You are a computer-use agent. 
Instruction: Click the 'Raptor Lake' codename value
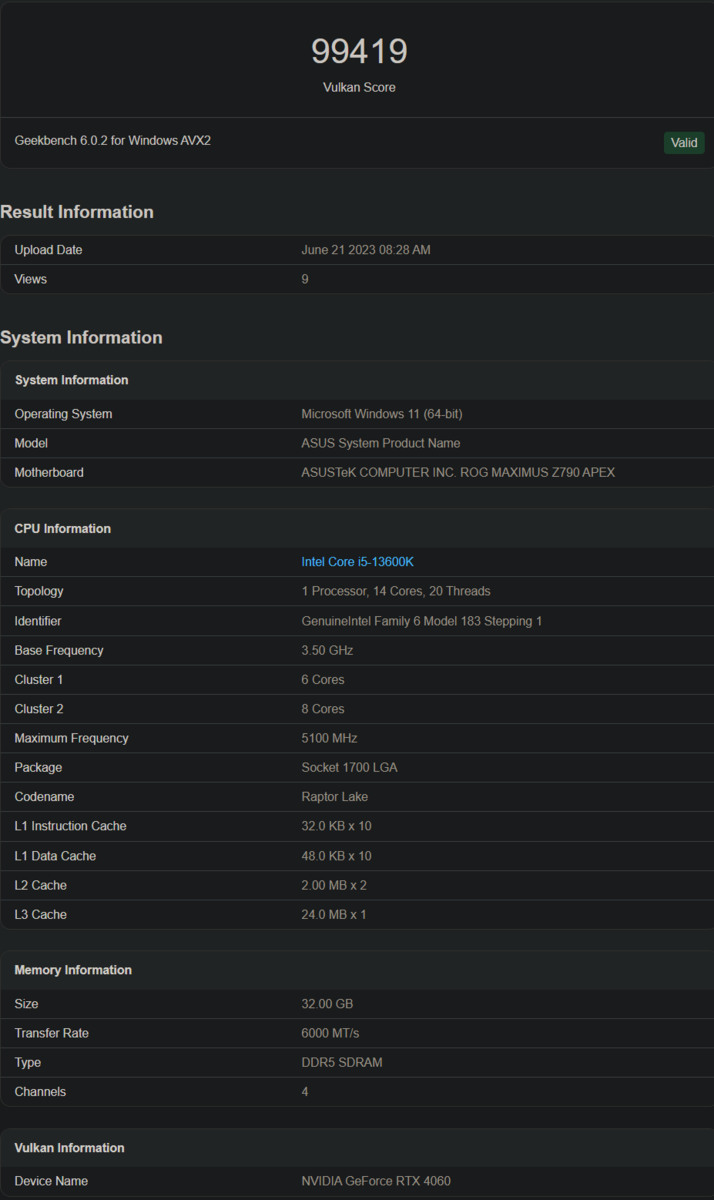[335, 797]
